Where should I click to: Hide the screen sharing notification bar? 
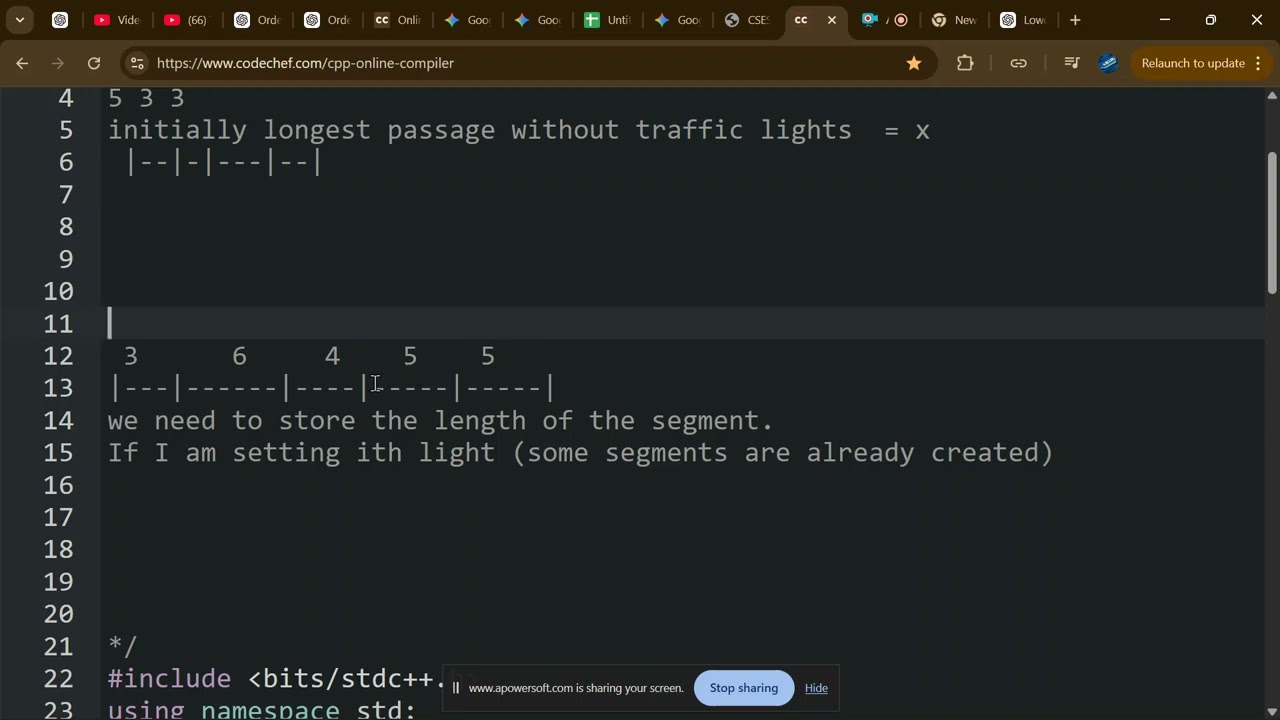click(x=816, y=688)
